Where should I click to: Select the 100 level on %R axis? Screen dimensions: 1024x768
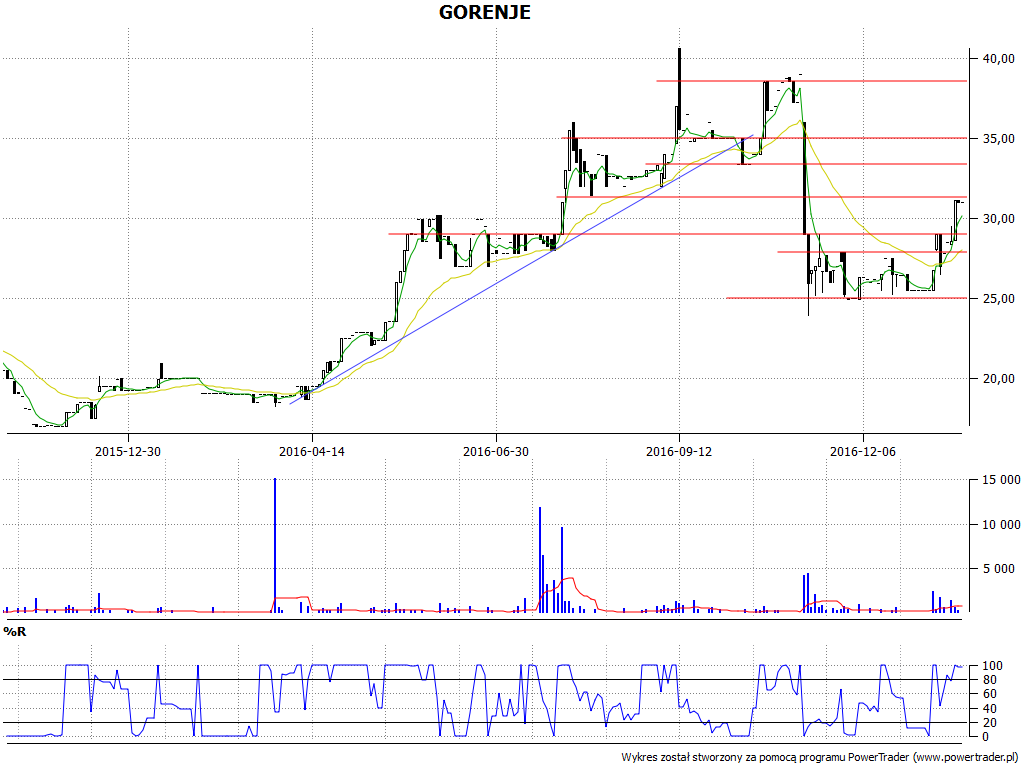pos(992,666)
